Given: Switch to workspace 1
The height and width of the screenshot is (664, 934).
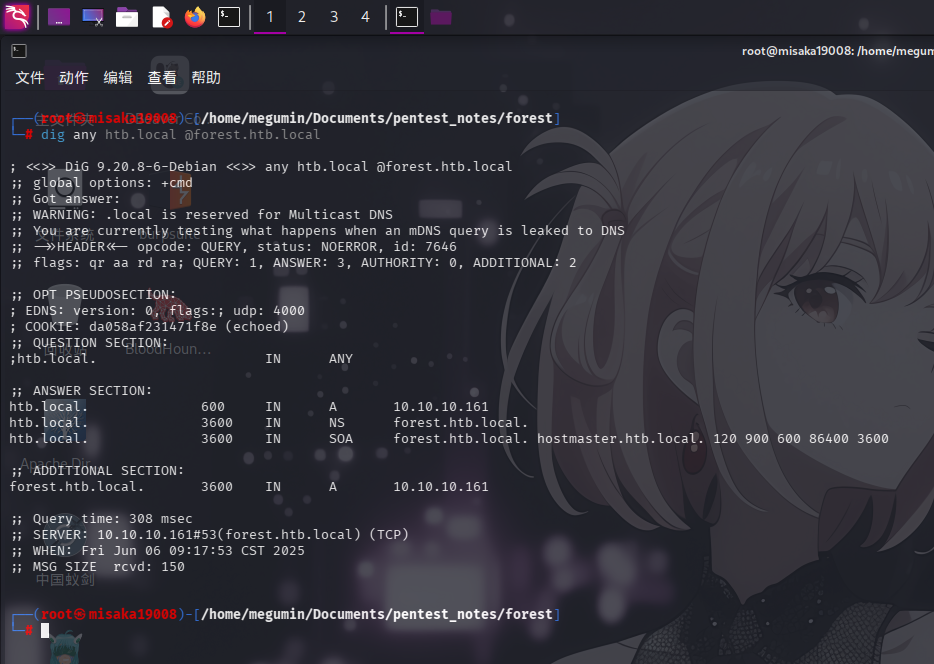Looking at the screenshot, I should pos(270,17).
